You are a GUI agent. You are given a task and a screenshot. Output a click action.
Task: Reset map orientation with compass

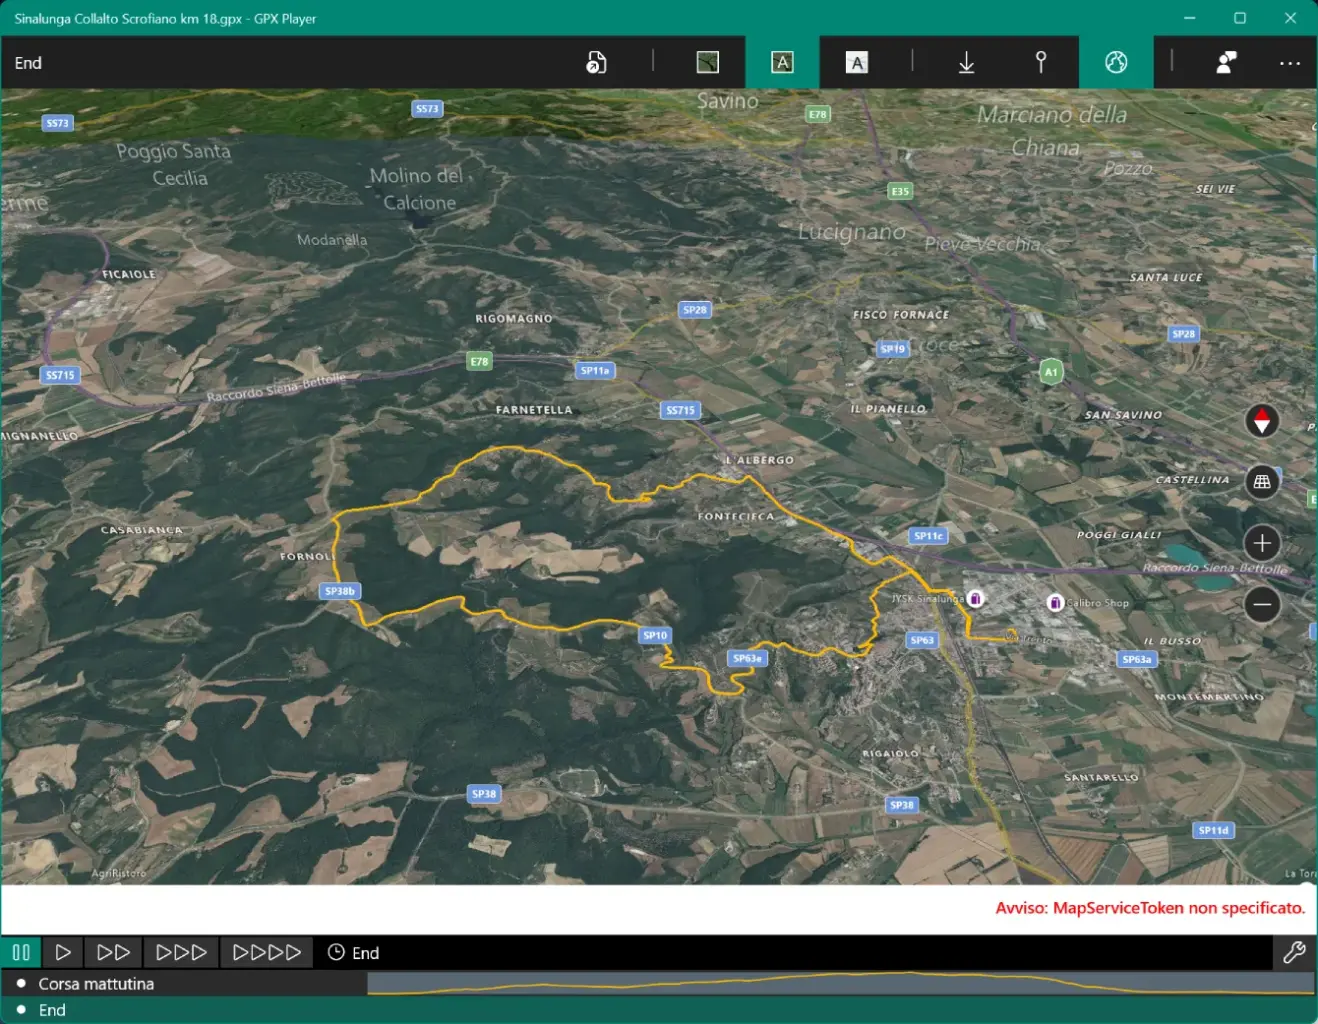[x=1262, y=422]
